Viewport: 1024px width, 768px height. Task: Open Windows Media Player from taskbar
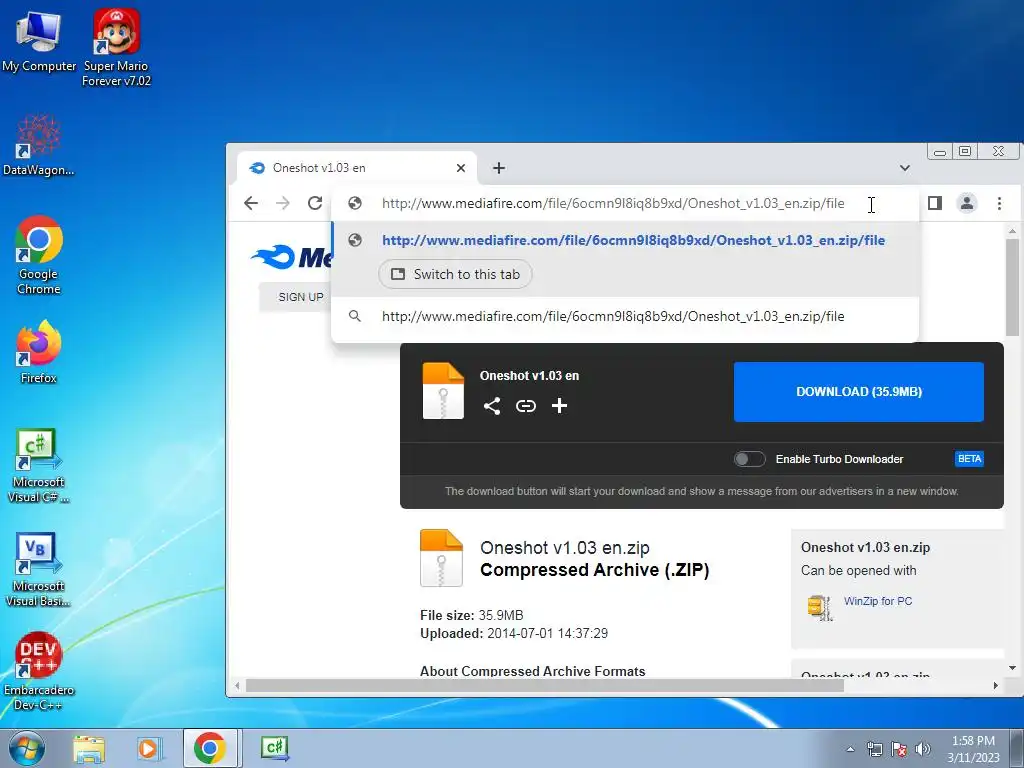click(149, 748)
